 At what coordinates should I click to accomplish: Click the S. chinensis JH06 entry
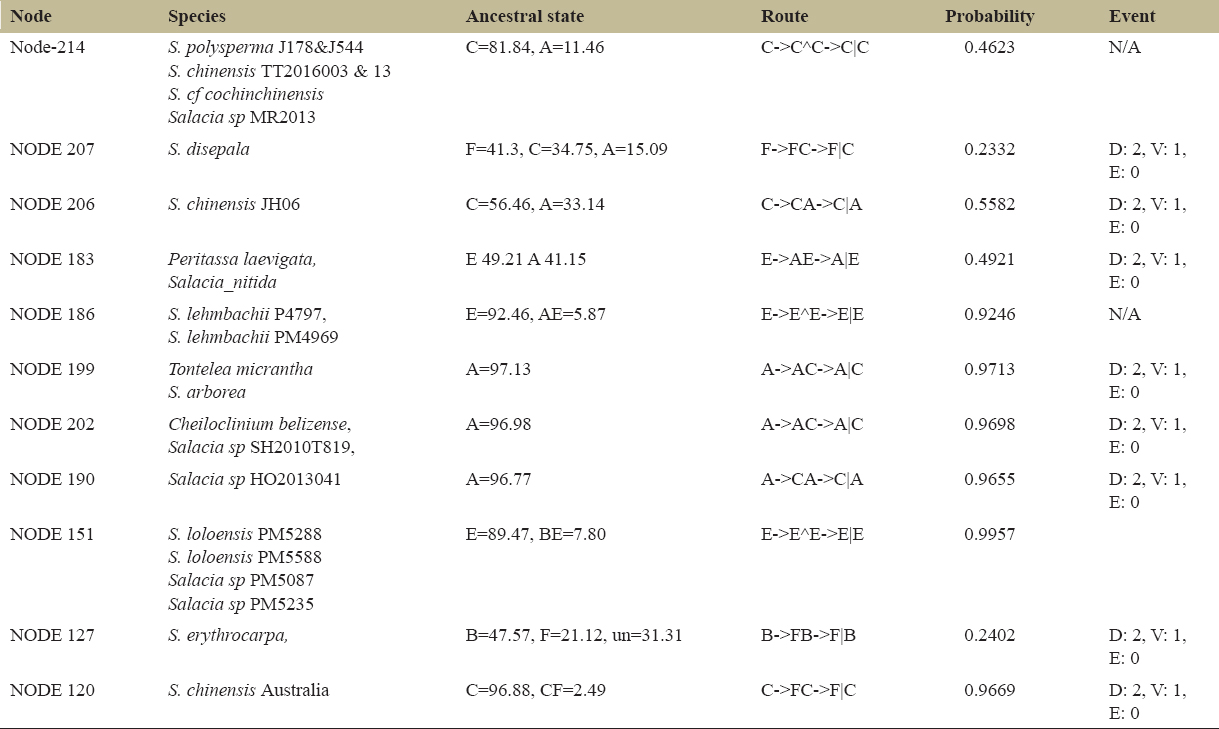[234, 204]
